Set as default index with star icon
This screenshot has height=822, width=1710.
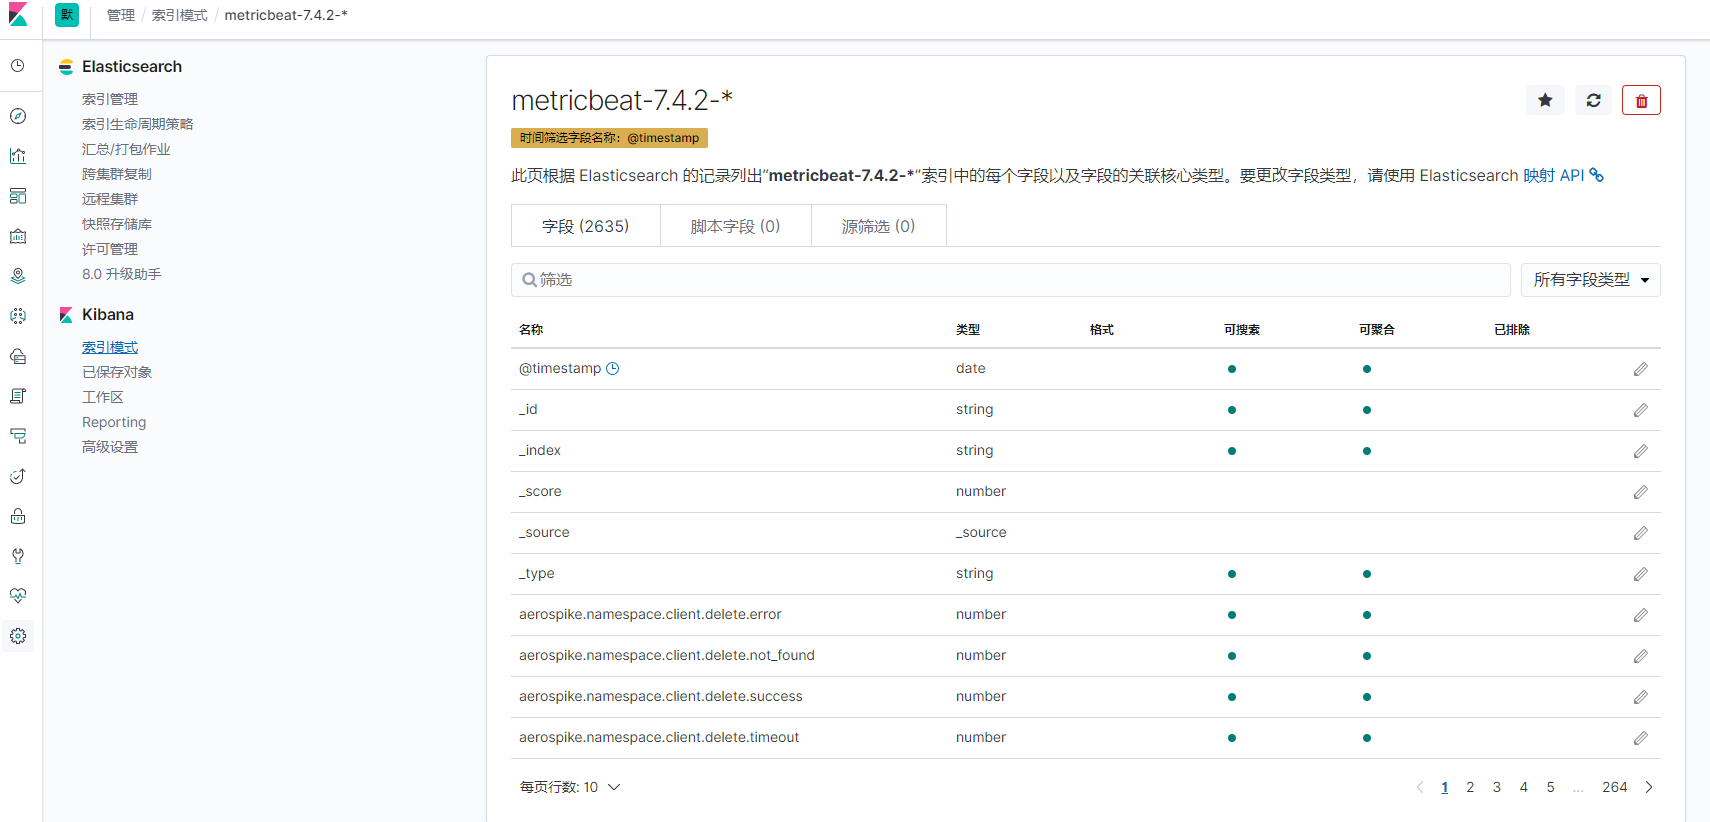point(1545,100)
